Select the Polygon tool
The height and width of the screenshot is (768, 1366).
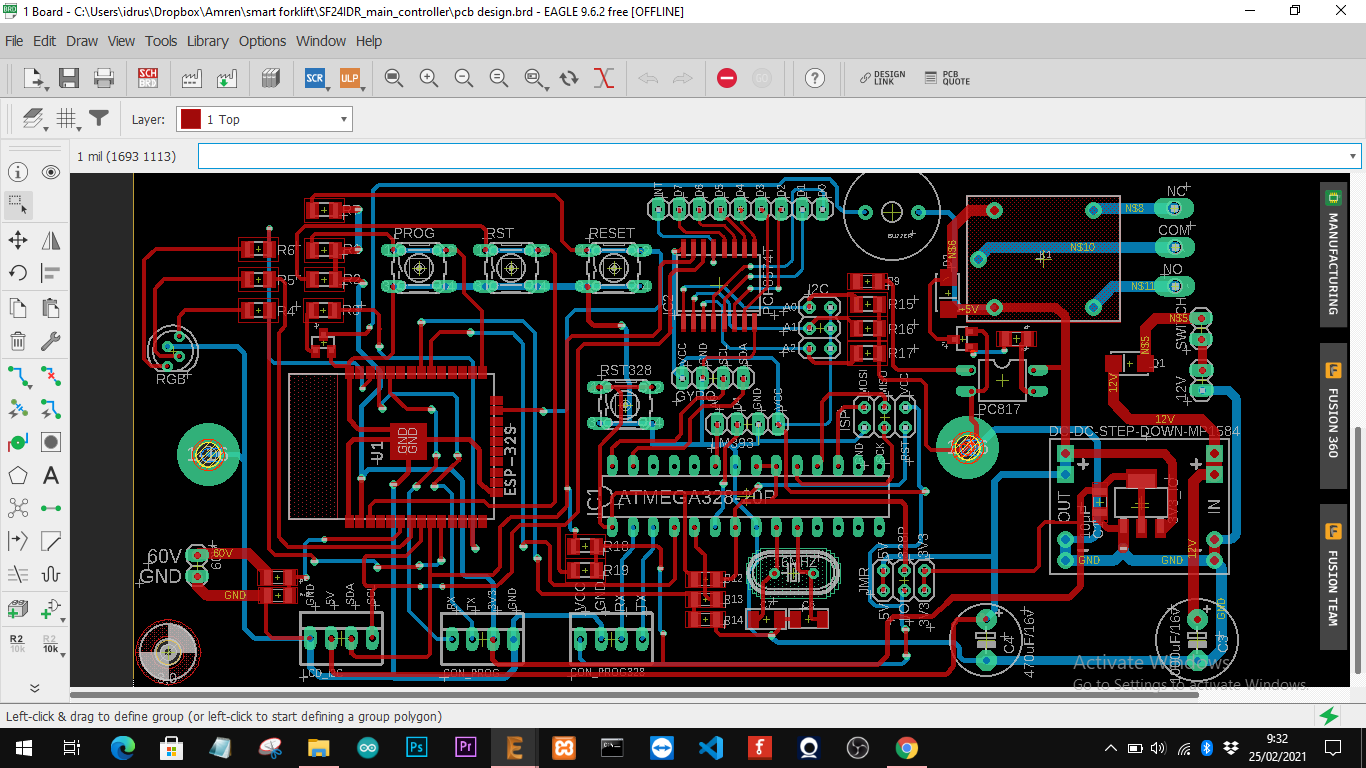(x=18, y=476)
